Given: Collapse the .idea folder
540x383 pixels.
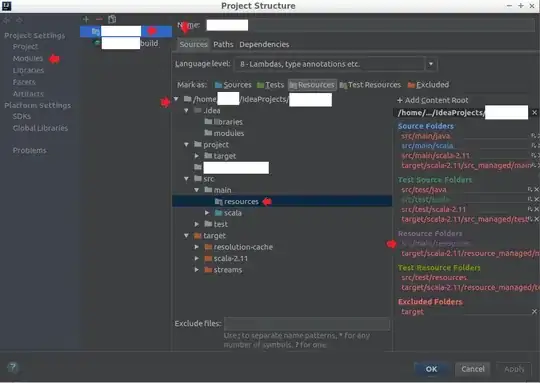Looking at the screenshot, I should click(x=186, y=111).
